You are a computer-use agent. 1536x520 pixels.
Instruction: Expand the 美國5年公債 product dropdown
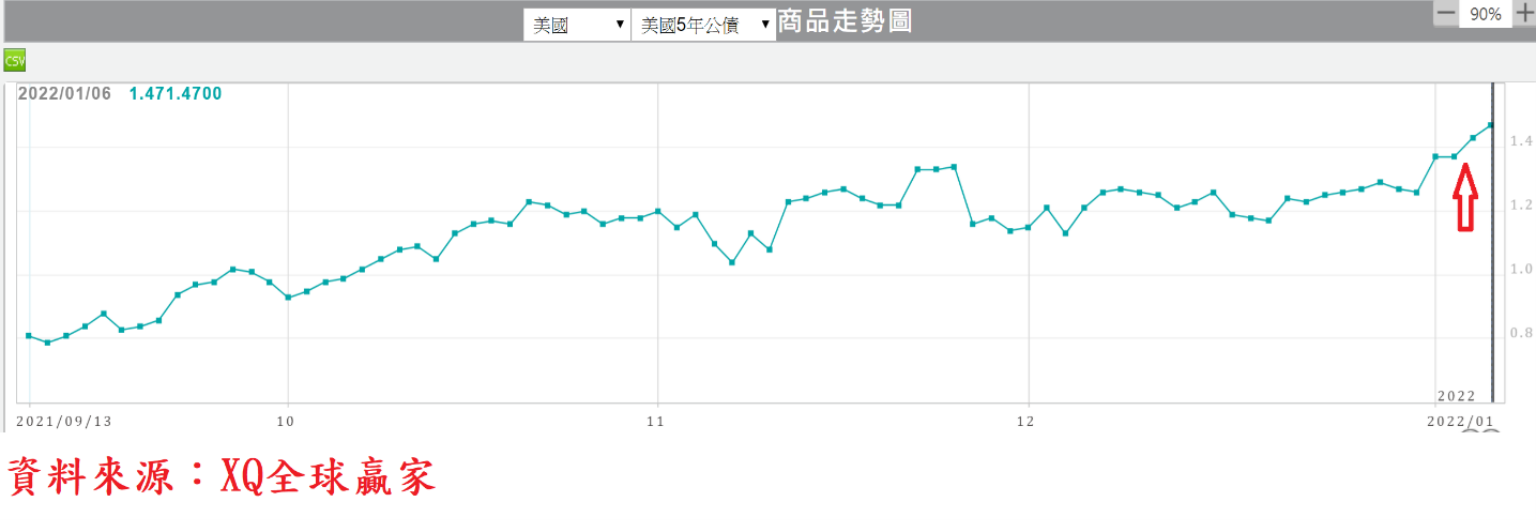click(x=705, y=25)
